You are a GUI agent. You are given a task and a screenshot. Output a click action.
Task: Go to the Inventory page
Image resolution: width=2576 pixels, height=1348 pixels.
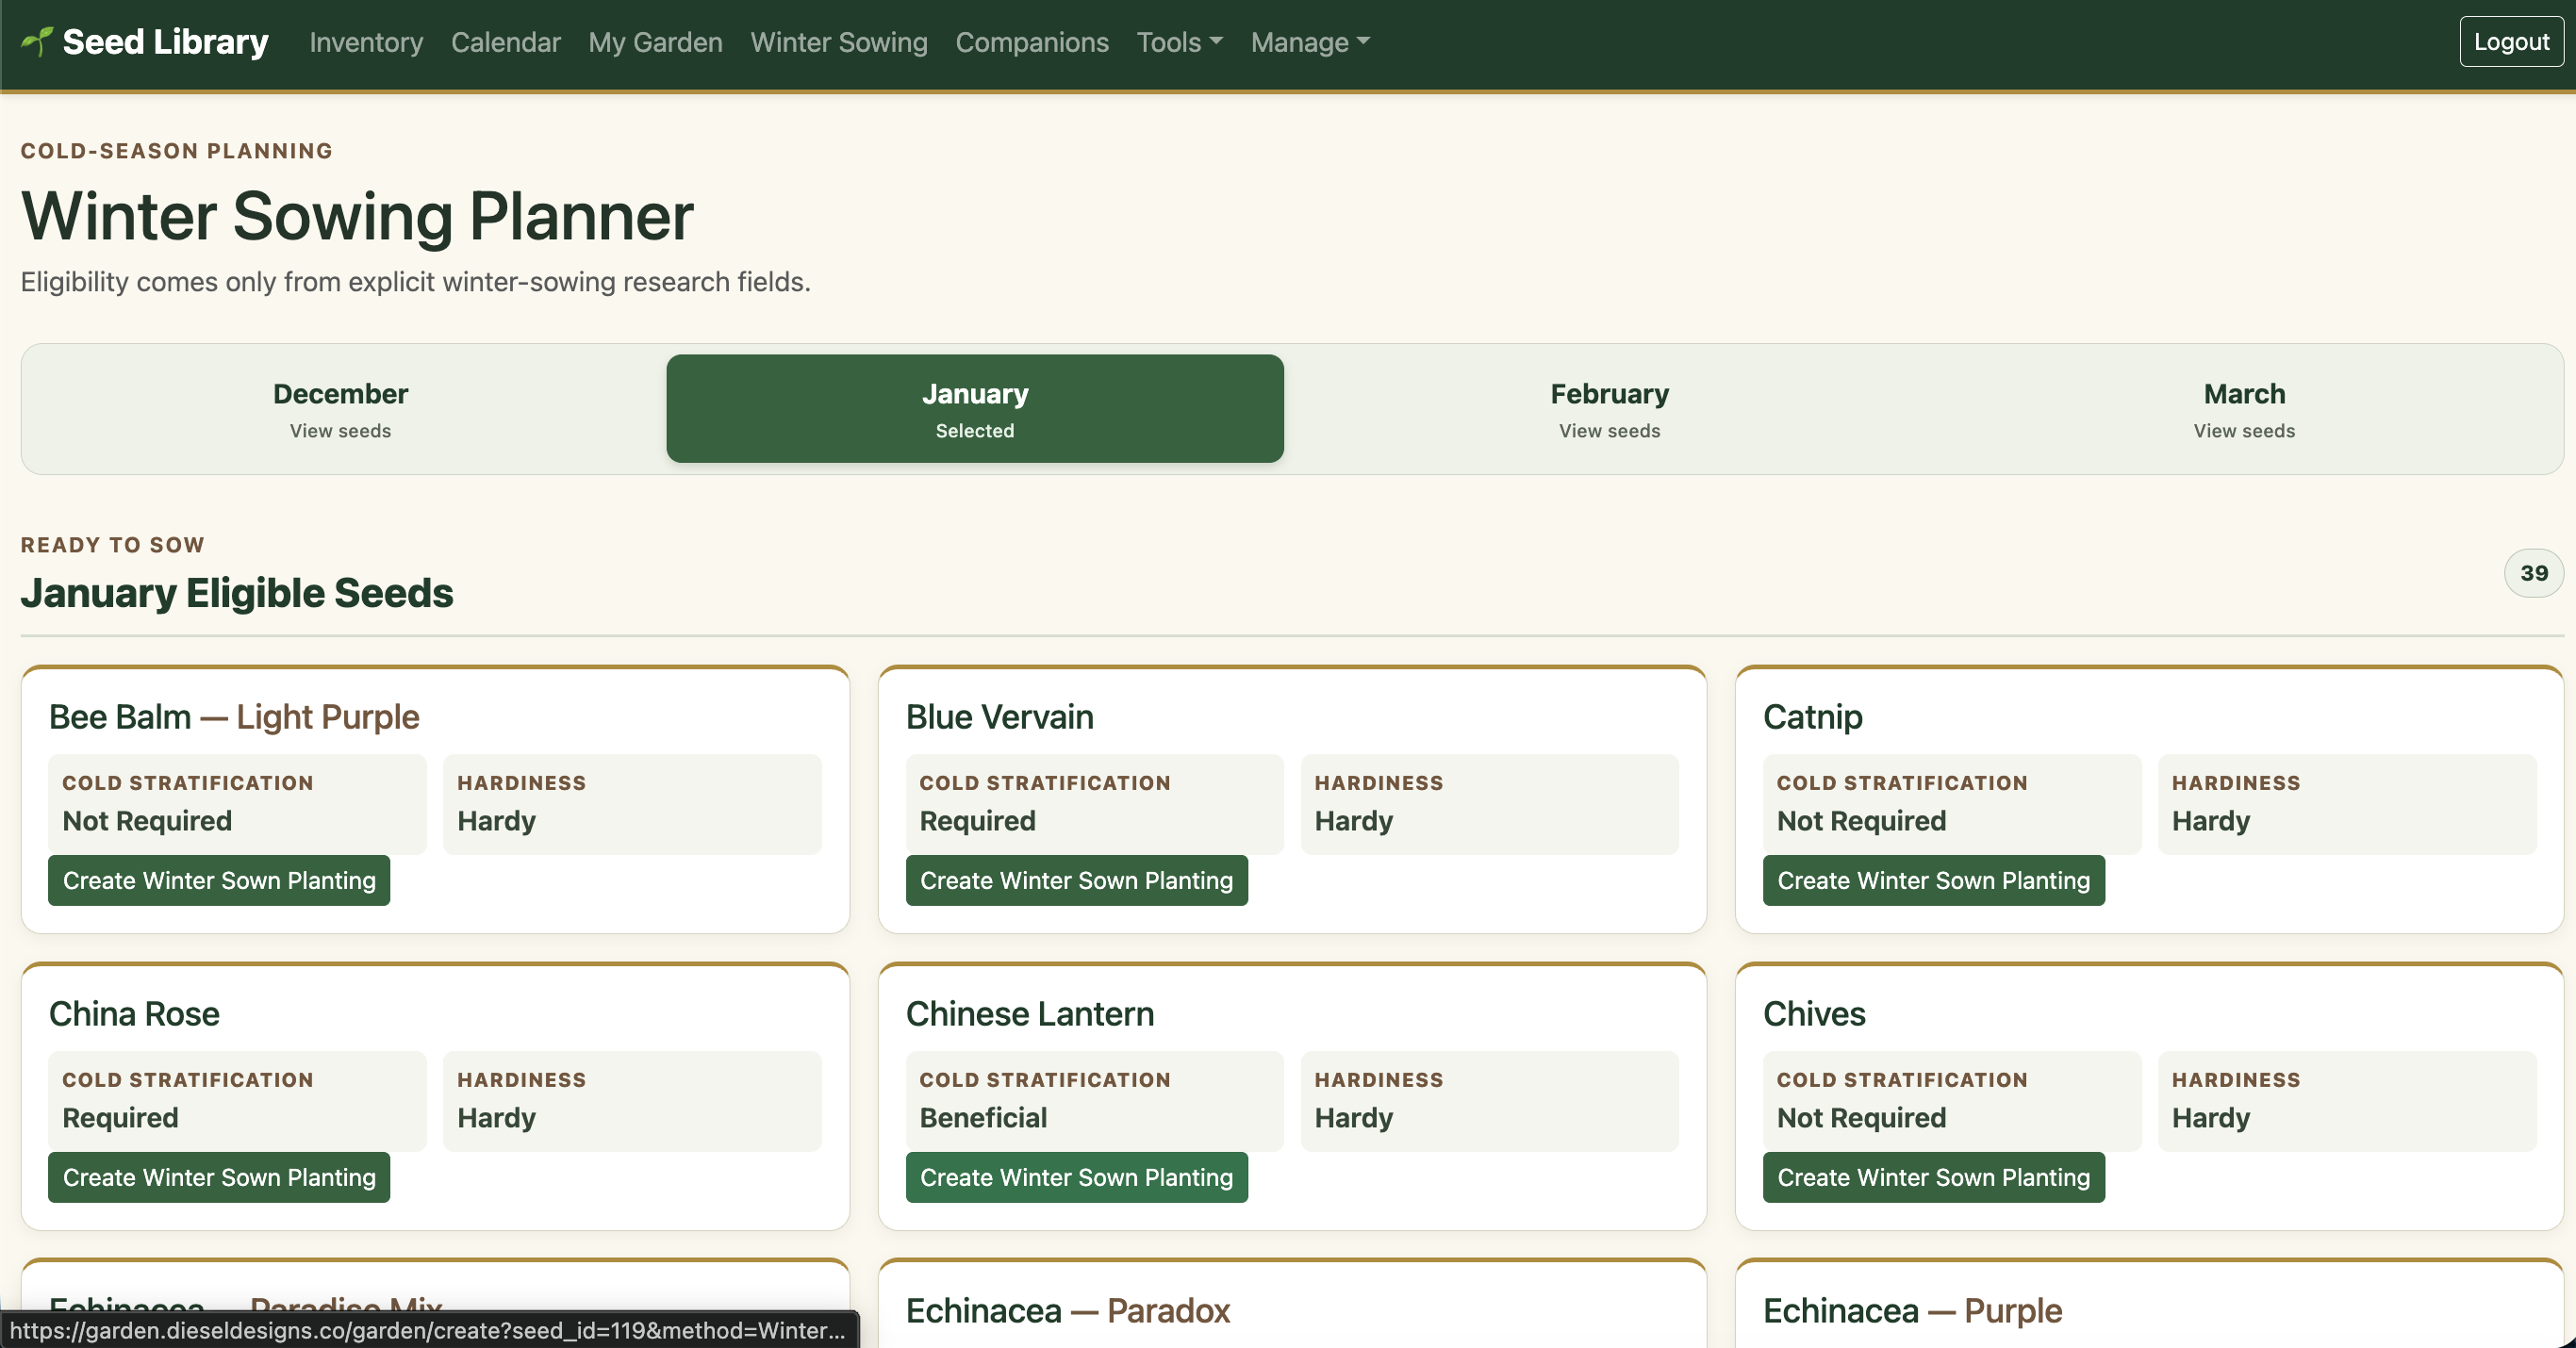pyautogui.click(x=366, y=42)
